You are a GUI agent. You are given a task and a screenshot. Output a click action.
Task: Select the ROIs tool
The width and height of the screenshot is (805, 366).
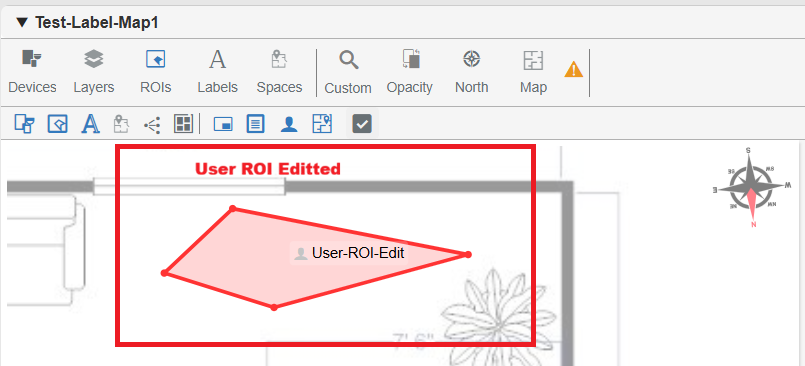[156, 72]
